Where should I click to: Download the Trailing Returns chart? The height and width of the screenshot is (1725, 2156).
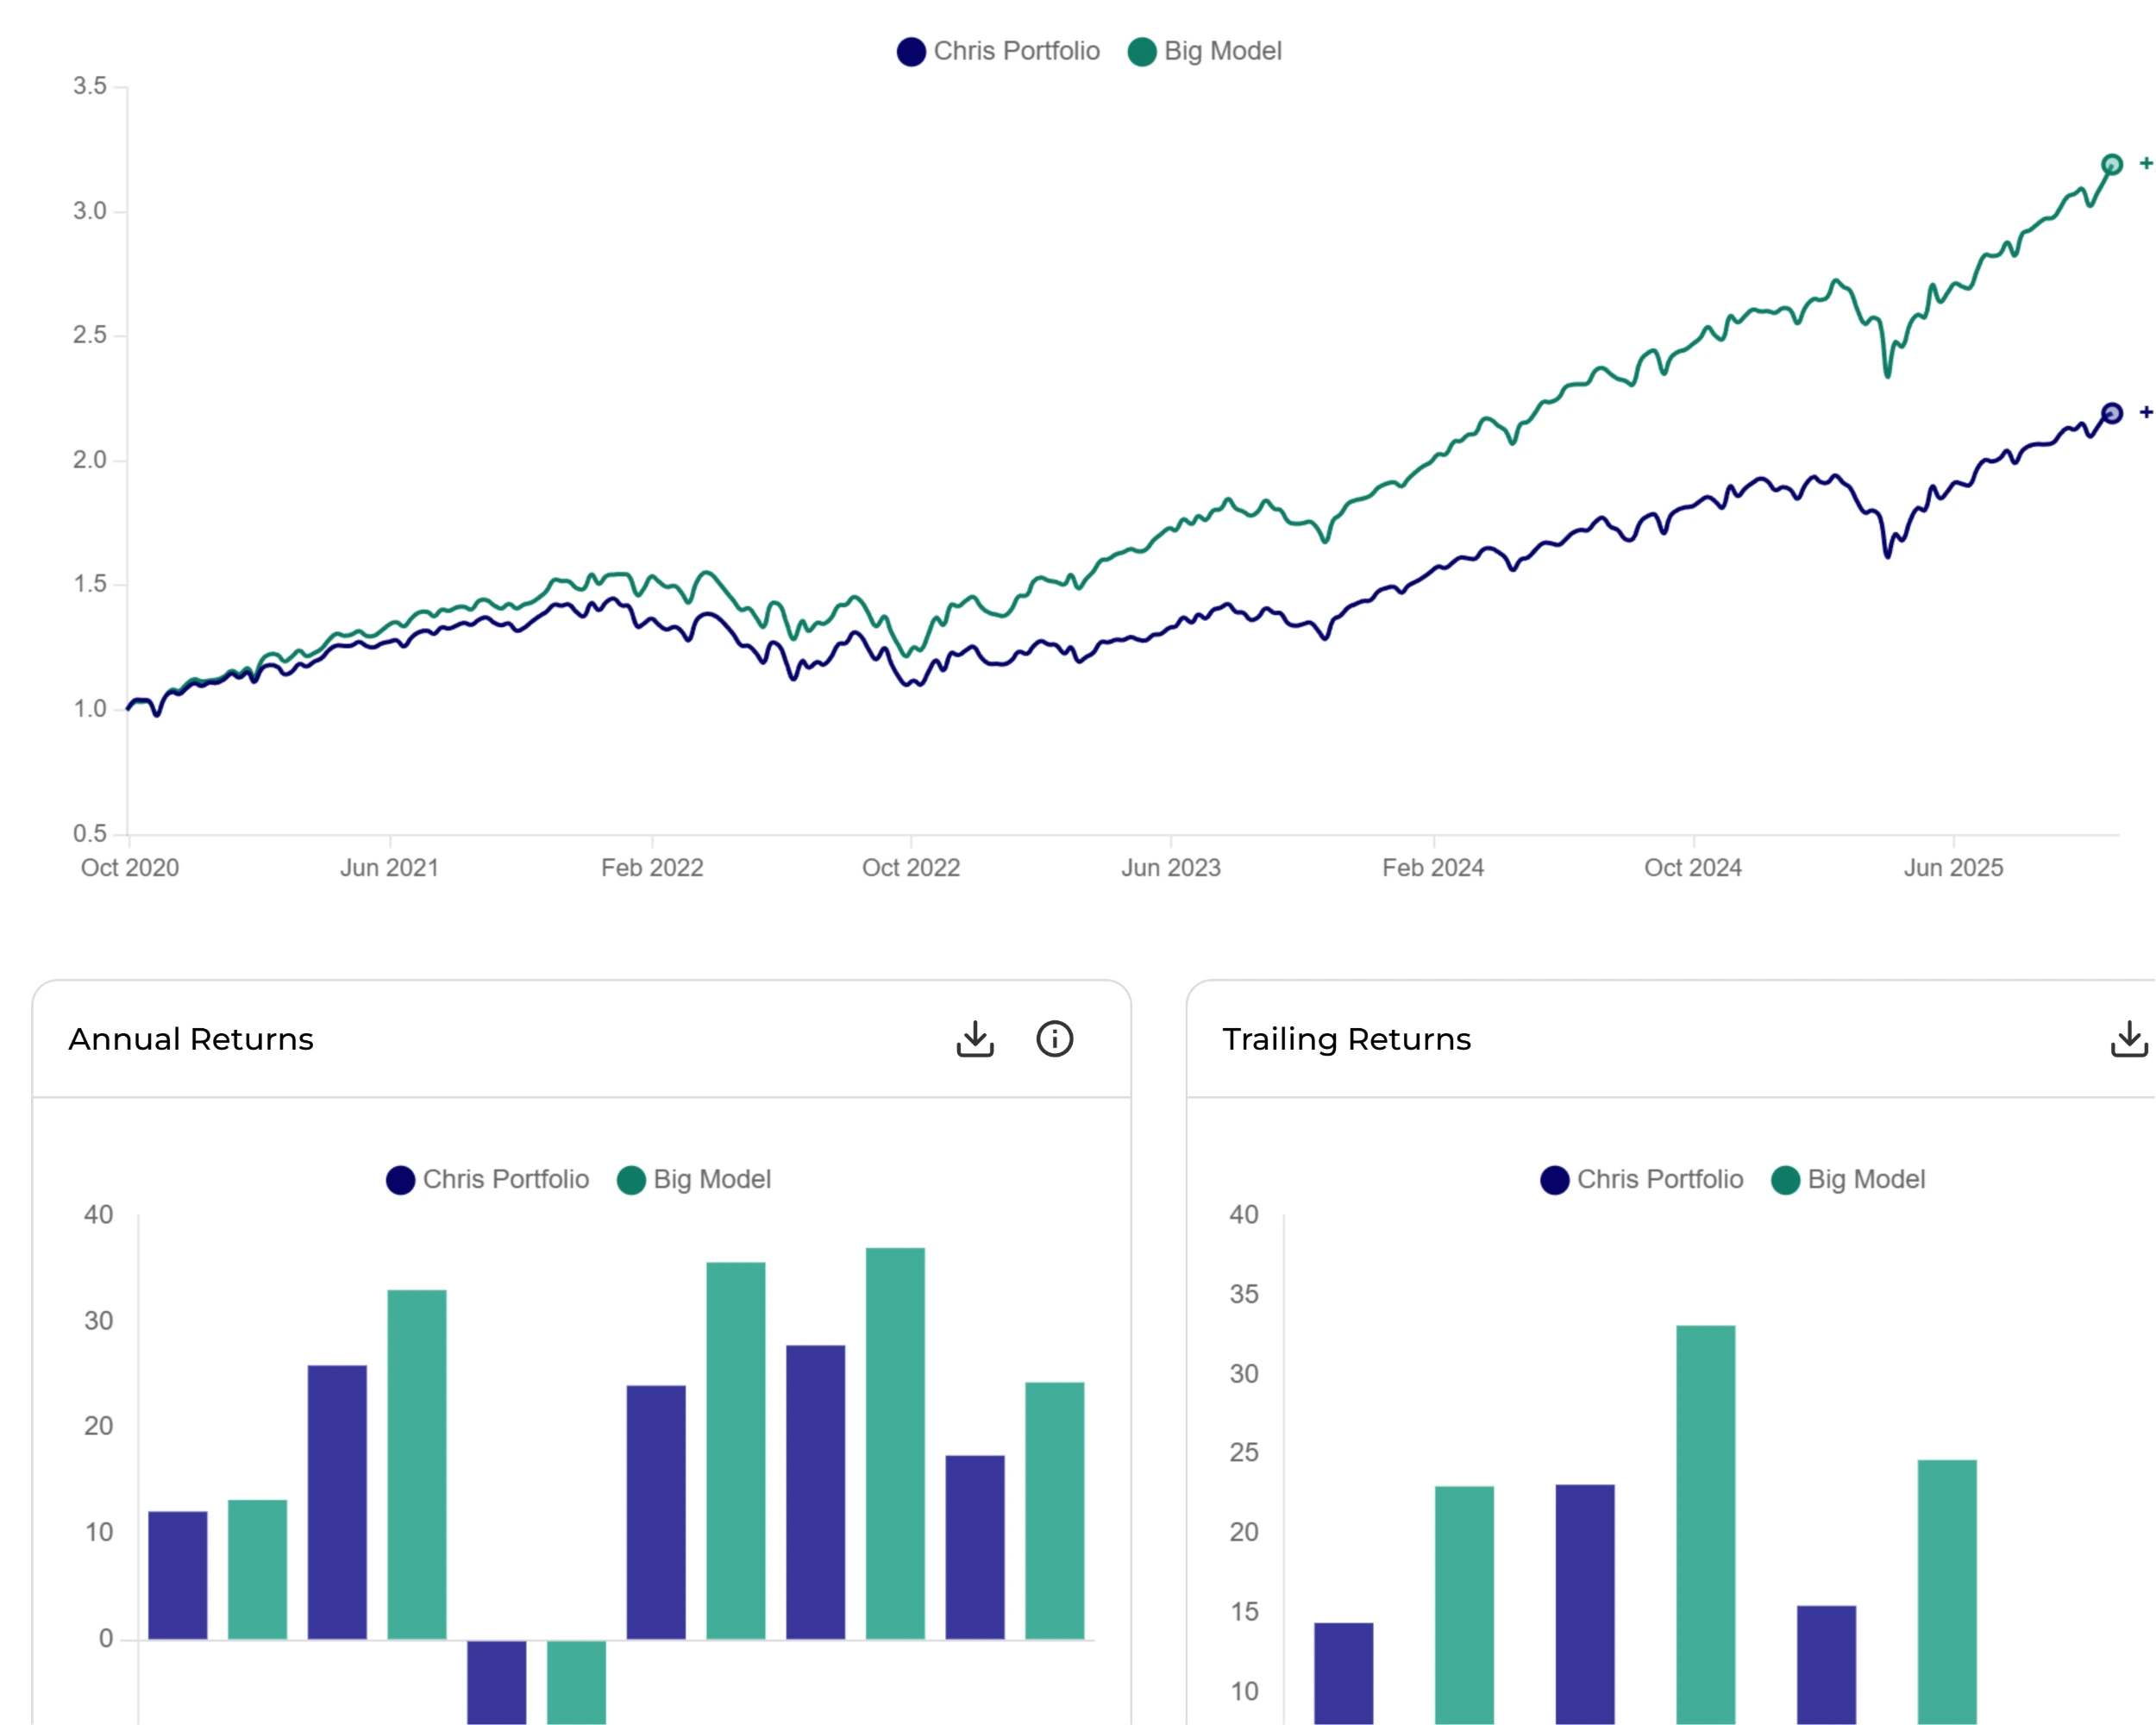click(x=2132, y=1040)
